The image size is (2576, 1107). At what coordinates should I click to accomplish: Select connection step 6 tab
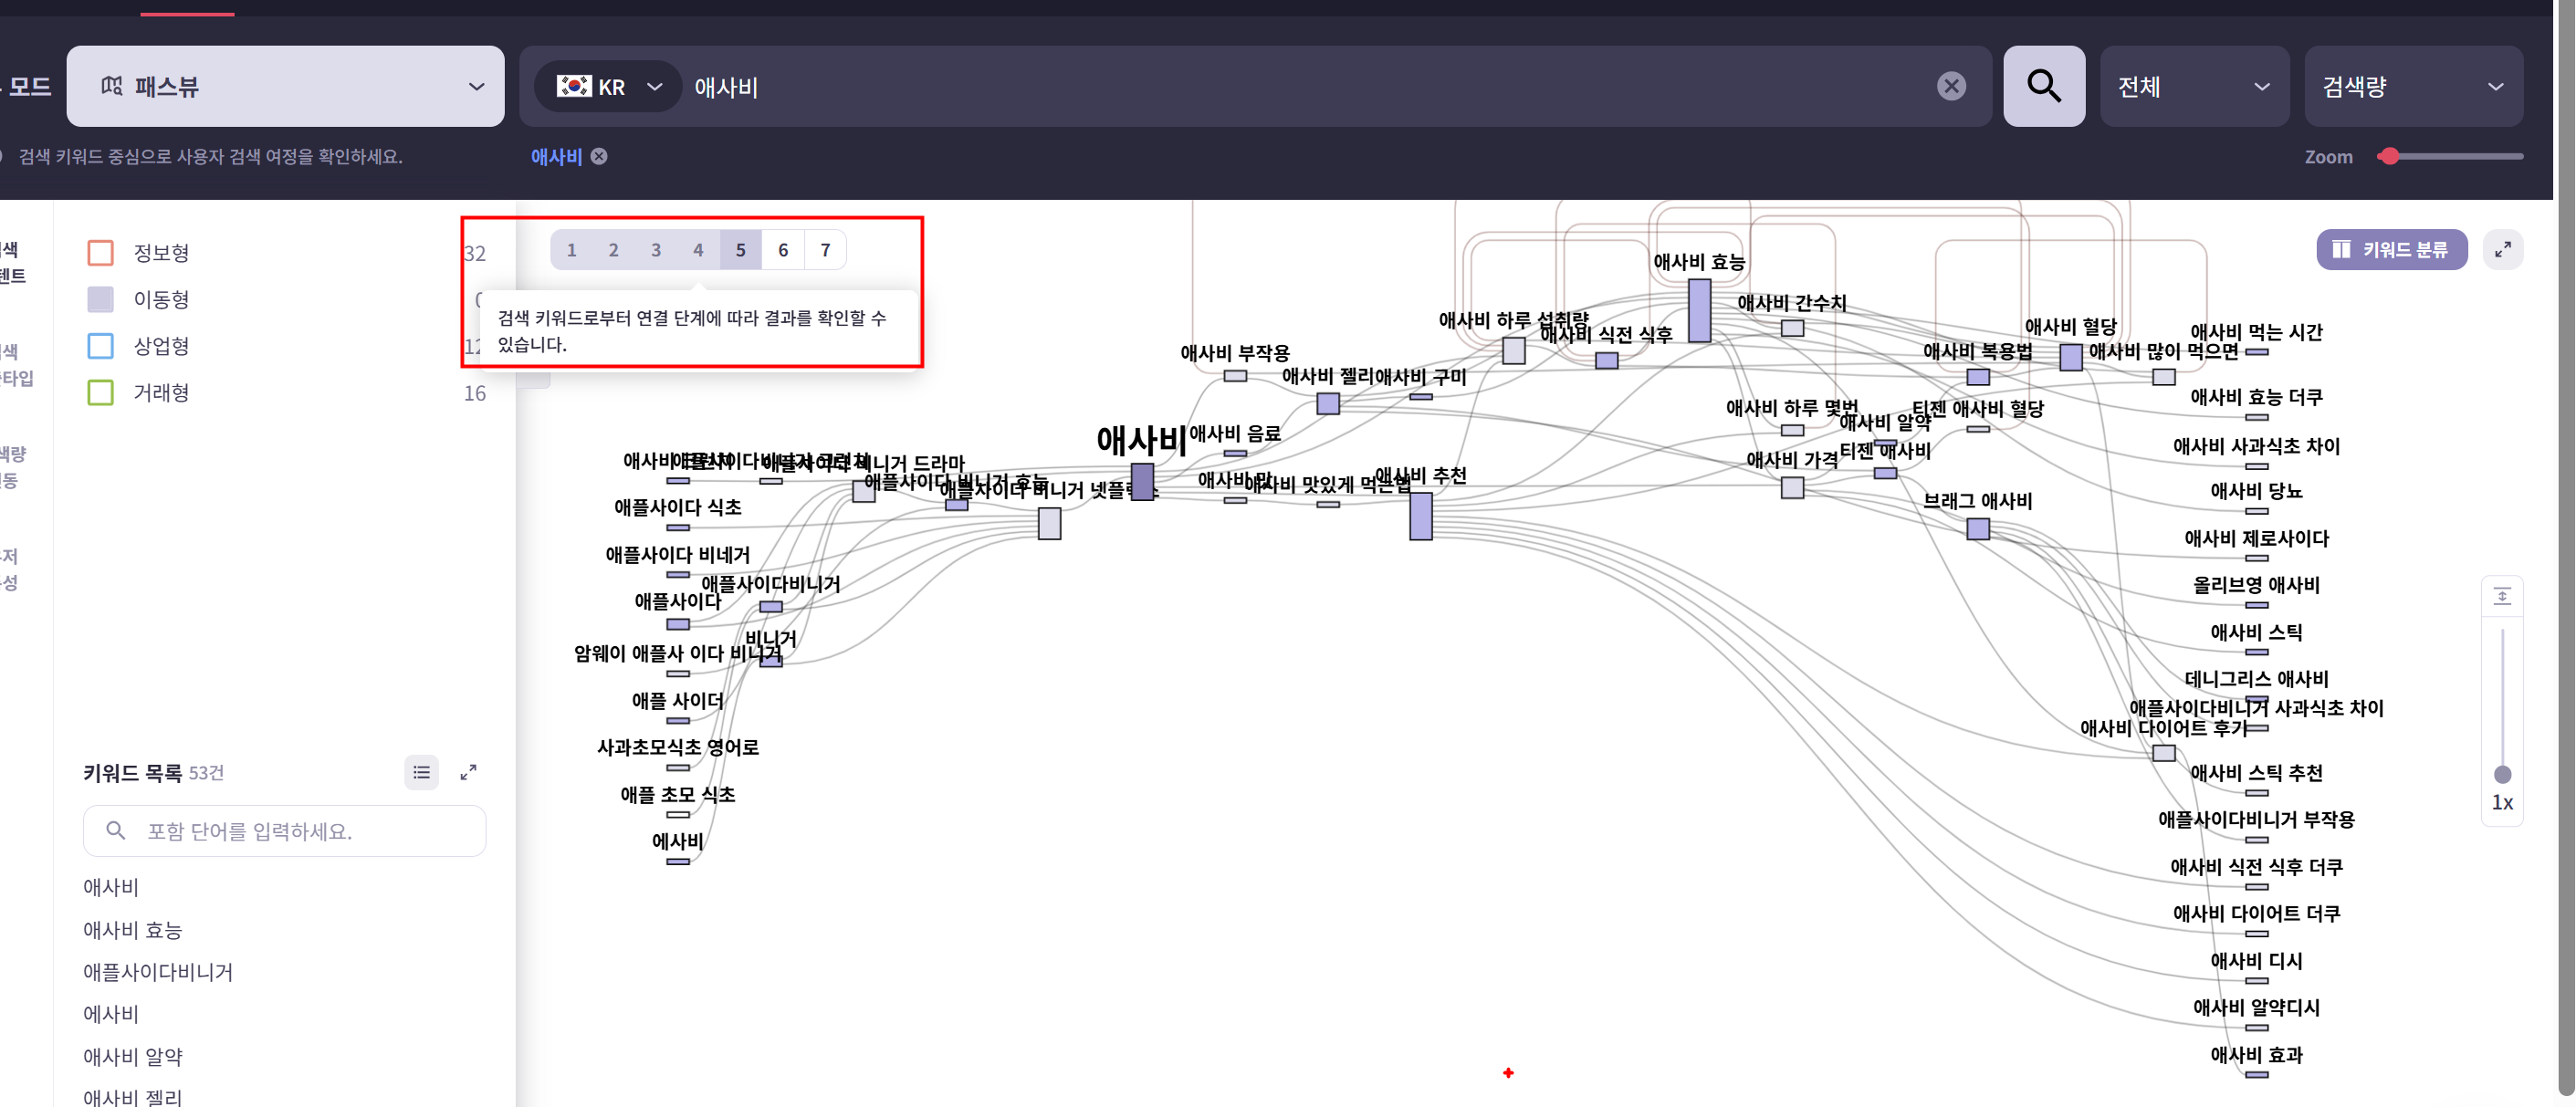click(783, 250)
